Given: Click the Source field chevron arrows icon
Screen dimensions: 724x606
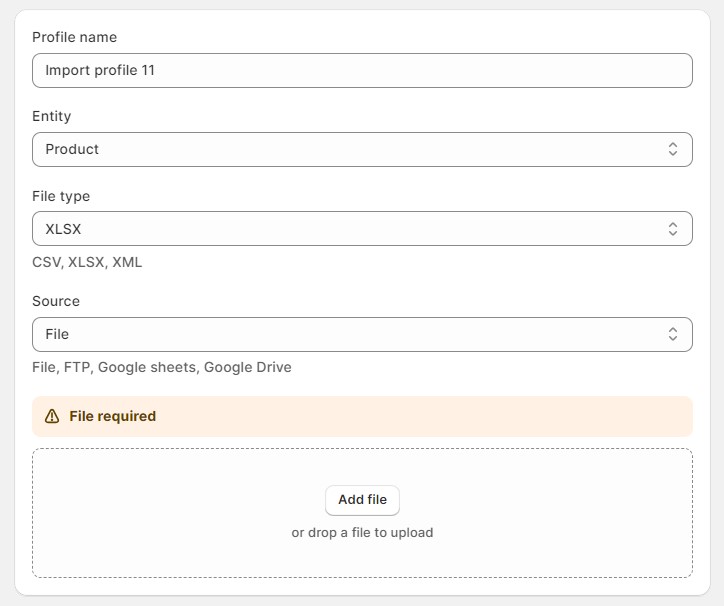Looking at the screenshot, I should click(673, 334).
